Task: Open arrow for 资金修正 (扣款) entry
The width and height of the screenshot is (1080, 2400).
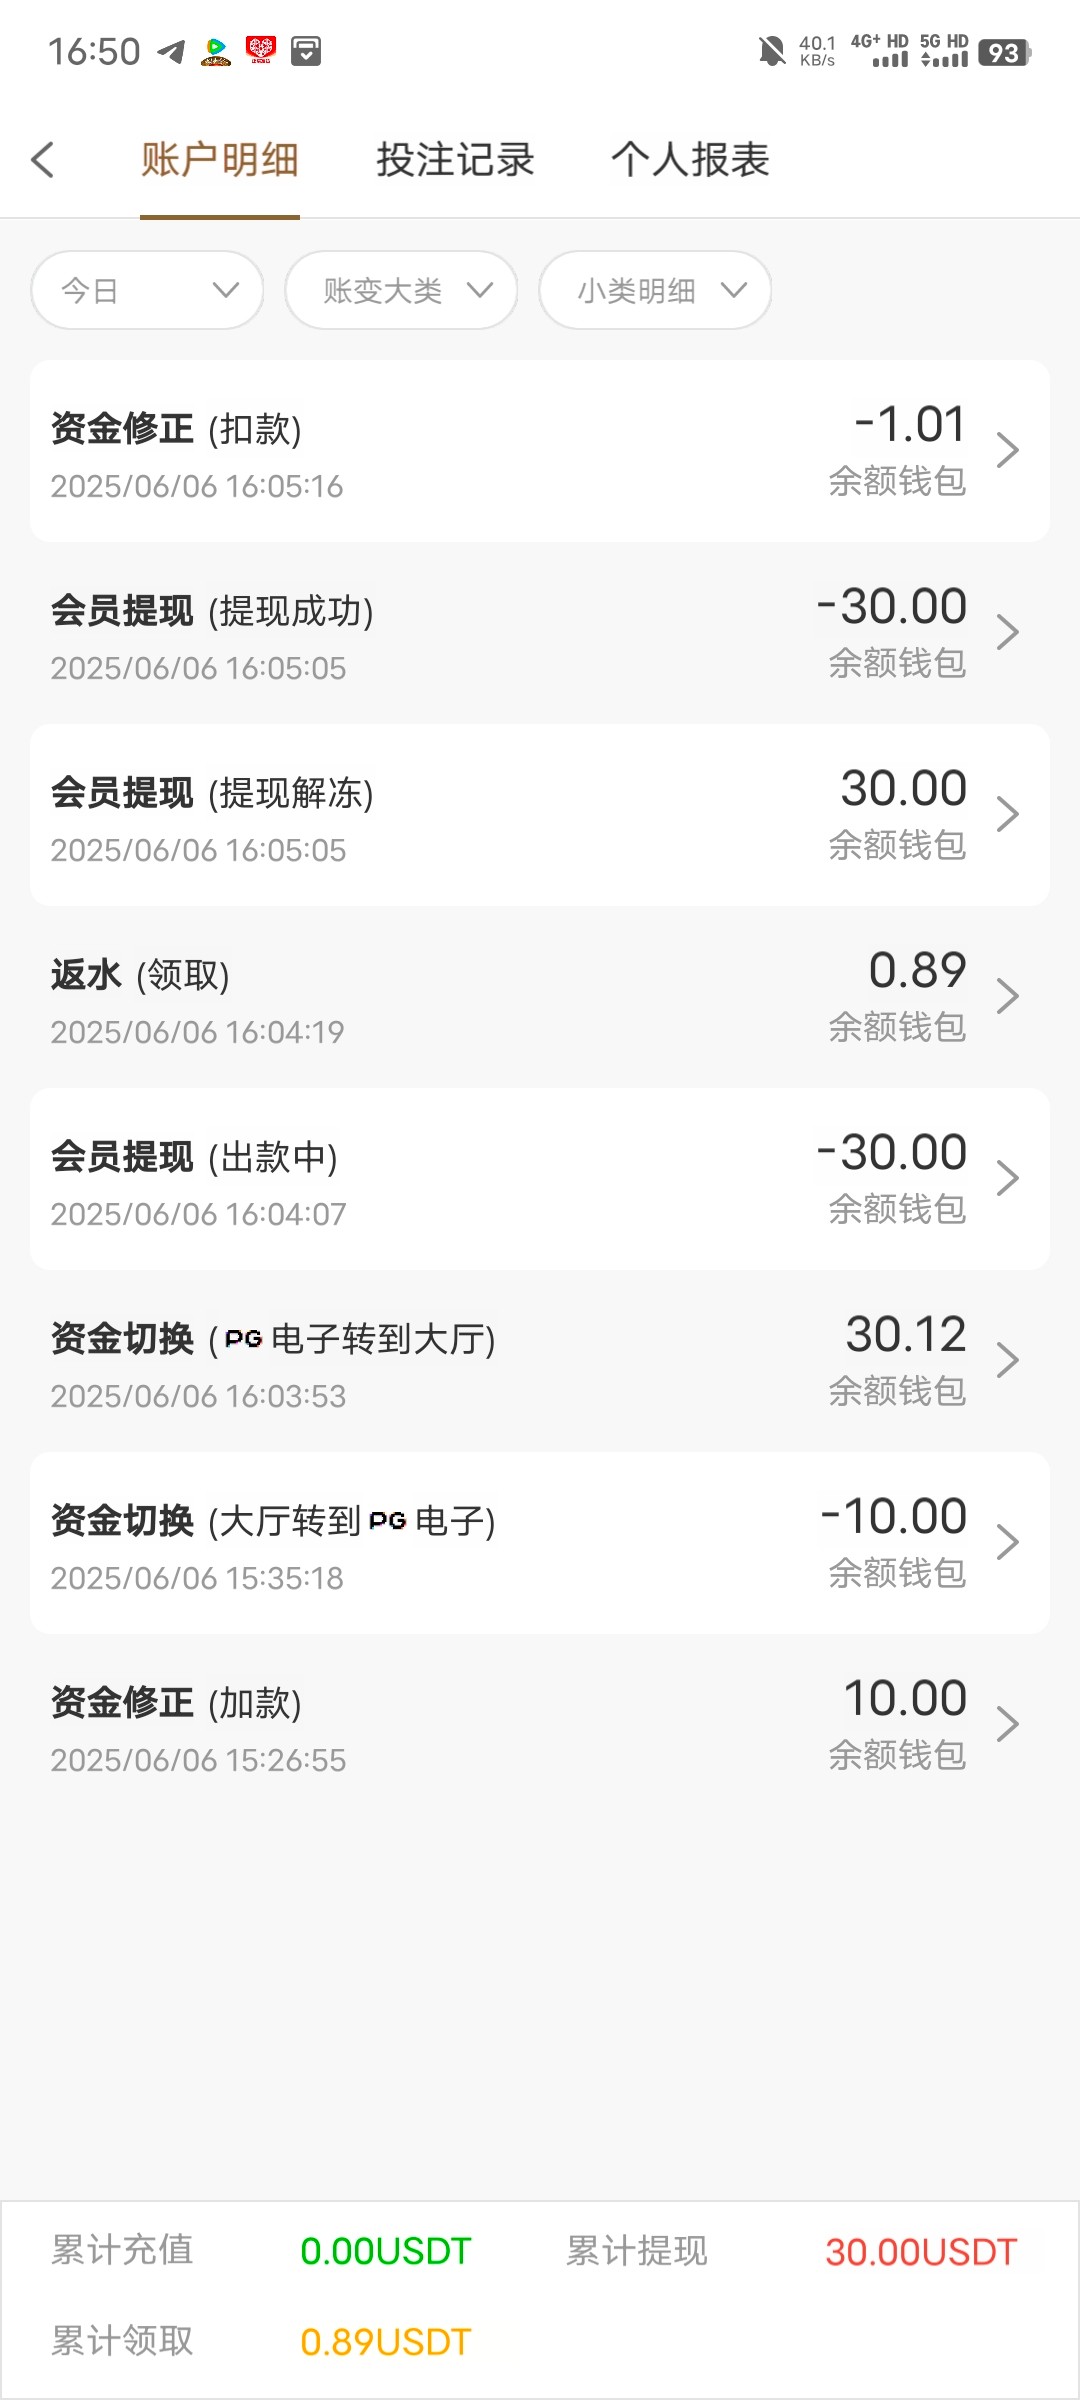Action: (x=1007, y=451)
